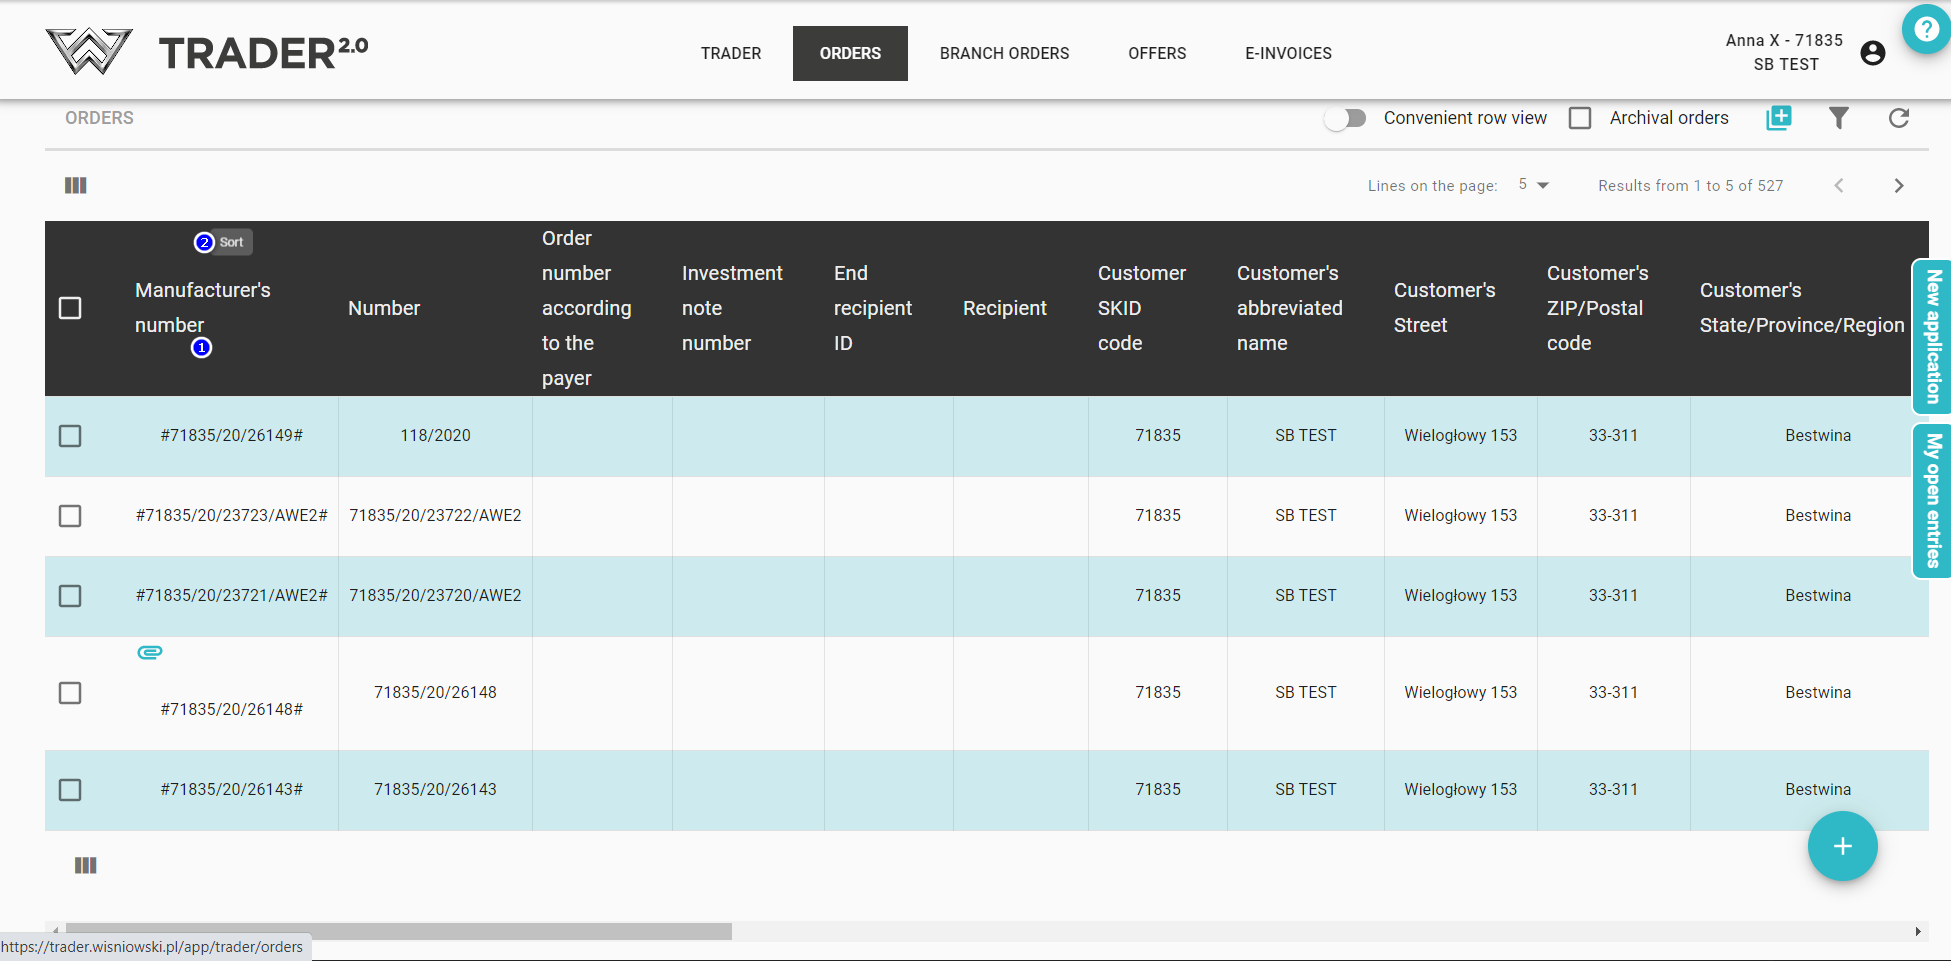Image resolution: width=1951 pixels, height=961 pixels.
Task: Click the paperclip attachment icon in the orders table
Action: [x=150, y=652]
